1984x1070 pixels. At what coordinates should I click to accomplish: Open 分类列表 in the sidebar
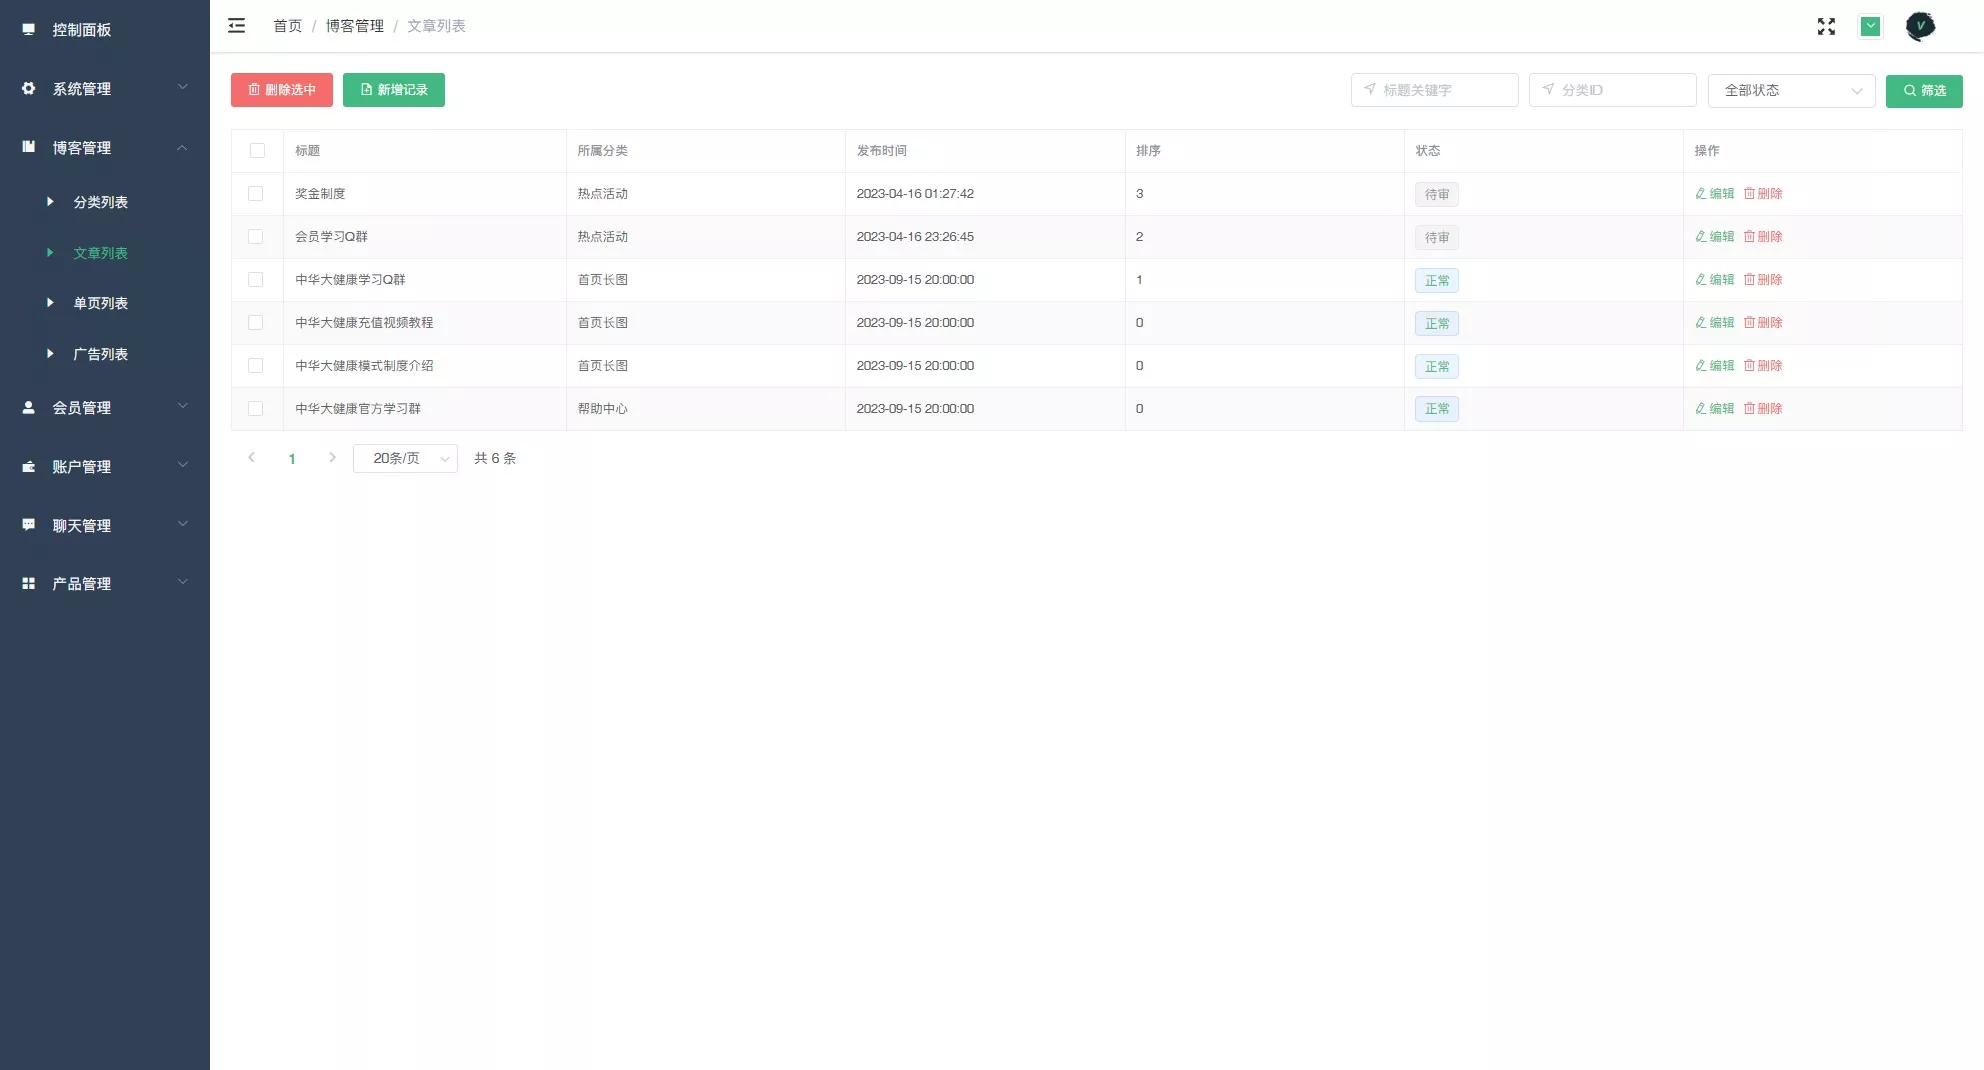point(100,202)
